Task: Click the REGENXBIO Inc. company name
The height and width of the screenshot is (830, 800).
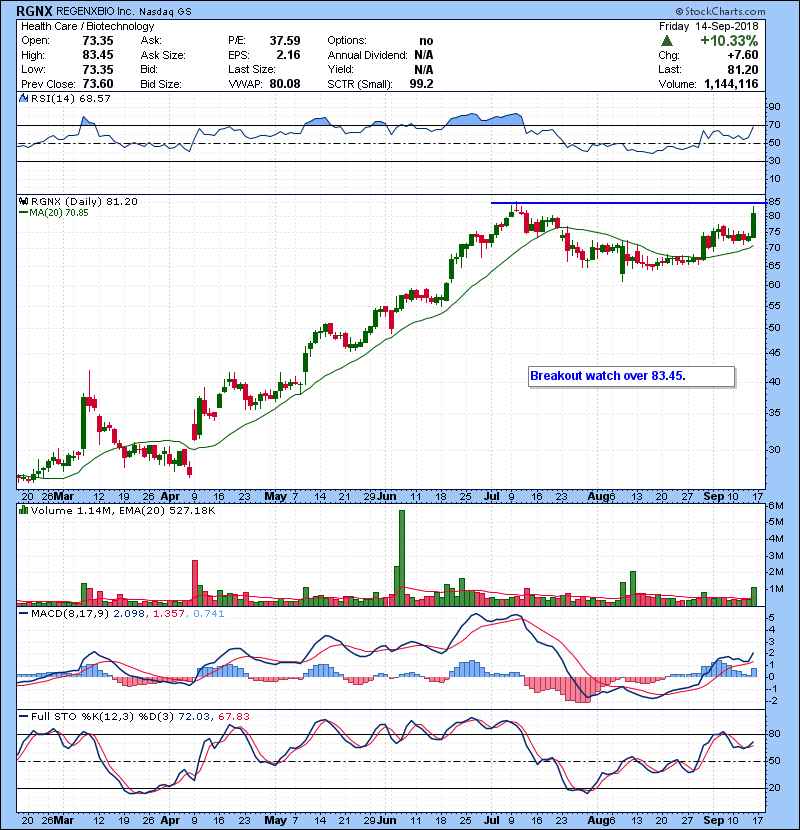Action: coord(94,11)
